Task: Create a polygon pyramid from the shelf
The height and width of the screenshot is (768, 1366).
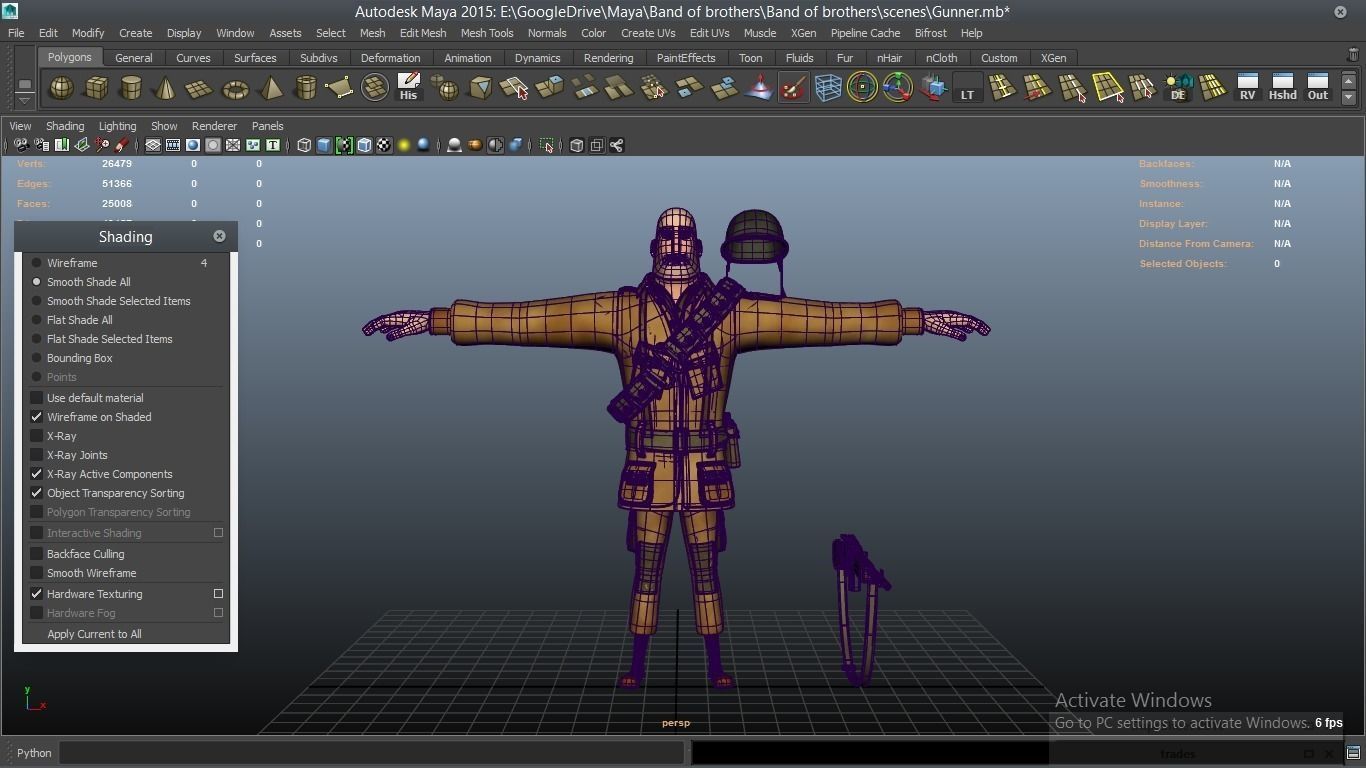Action: (x=270, y=89)
